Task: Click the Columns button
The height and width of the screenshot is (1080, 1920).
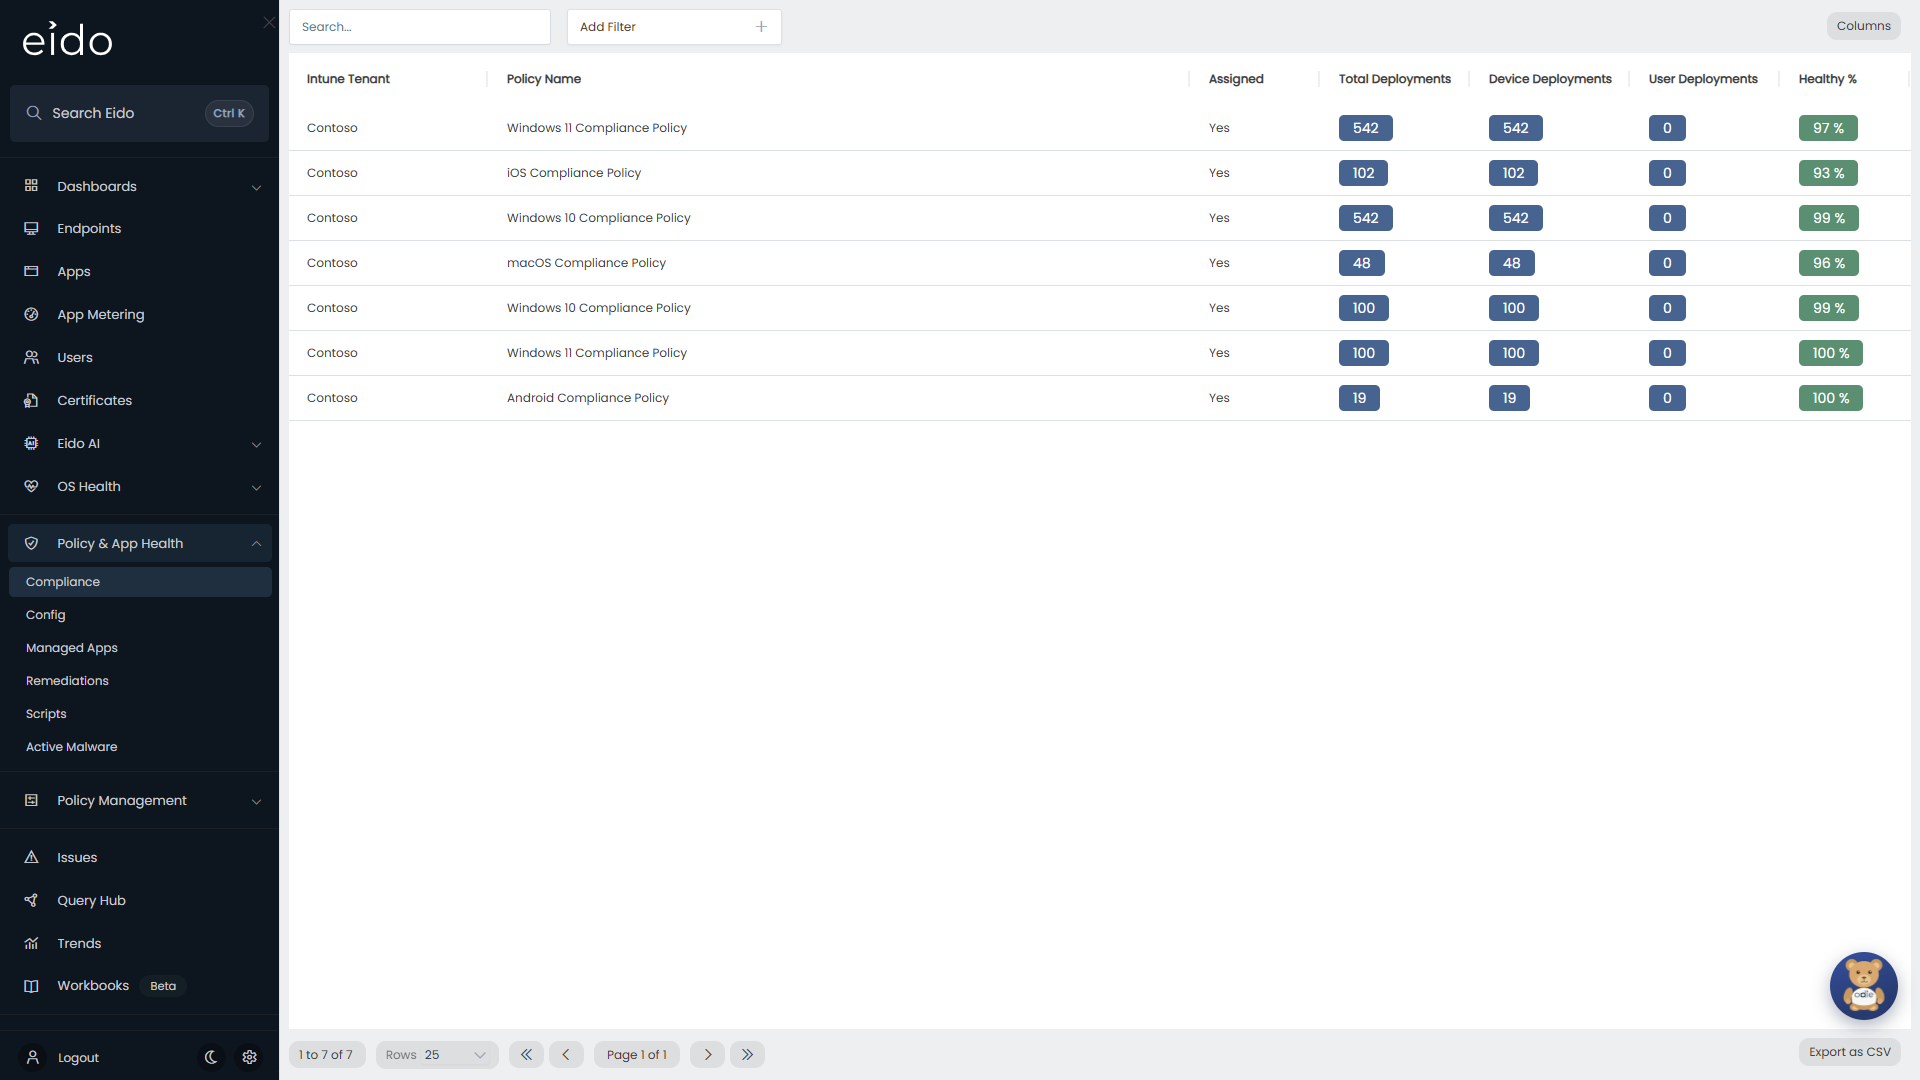Action: pos(1863,26)
